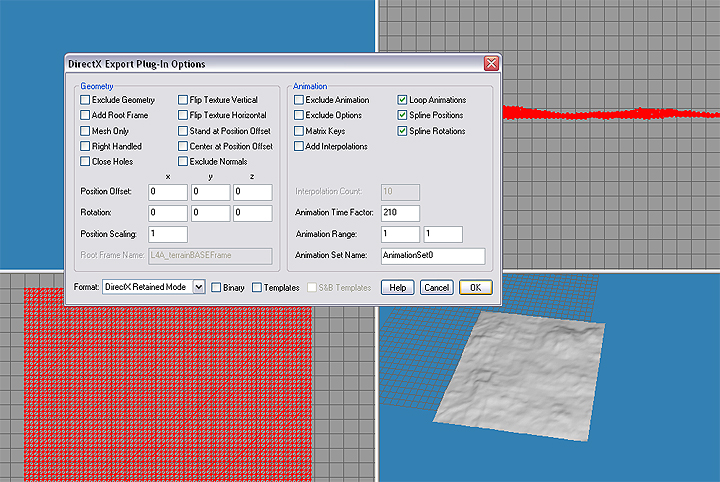Click the gray terrain mesh in perspective view

pos(521,374)
